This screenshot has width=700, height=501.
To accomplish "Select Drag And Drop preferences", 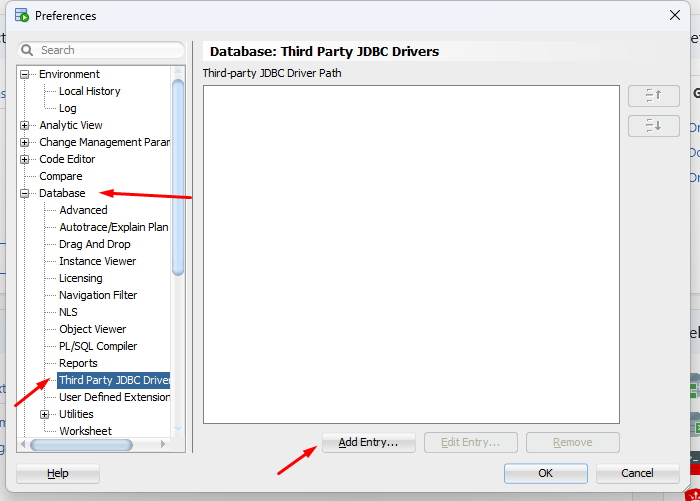I will [x=95, y=244].
